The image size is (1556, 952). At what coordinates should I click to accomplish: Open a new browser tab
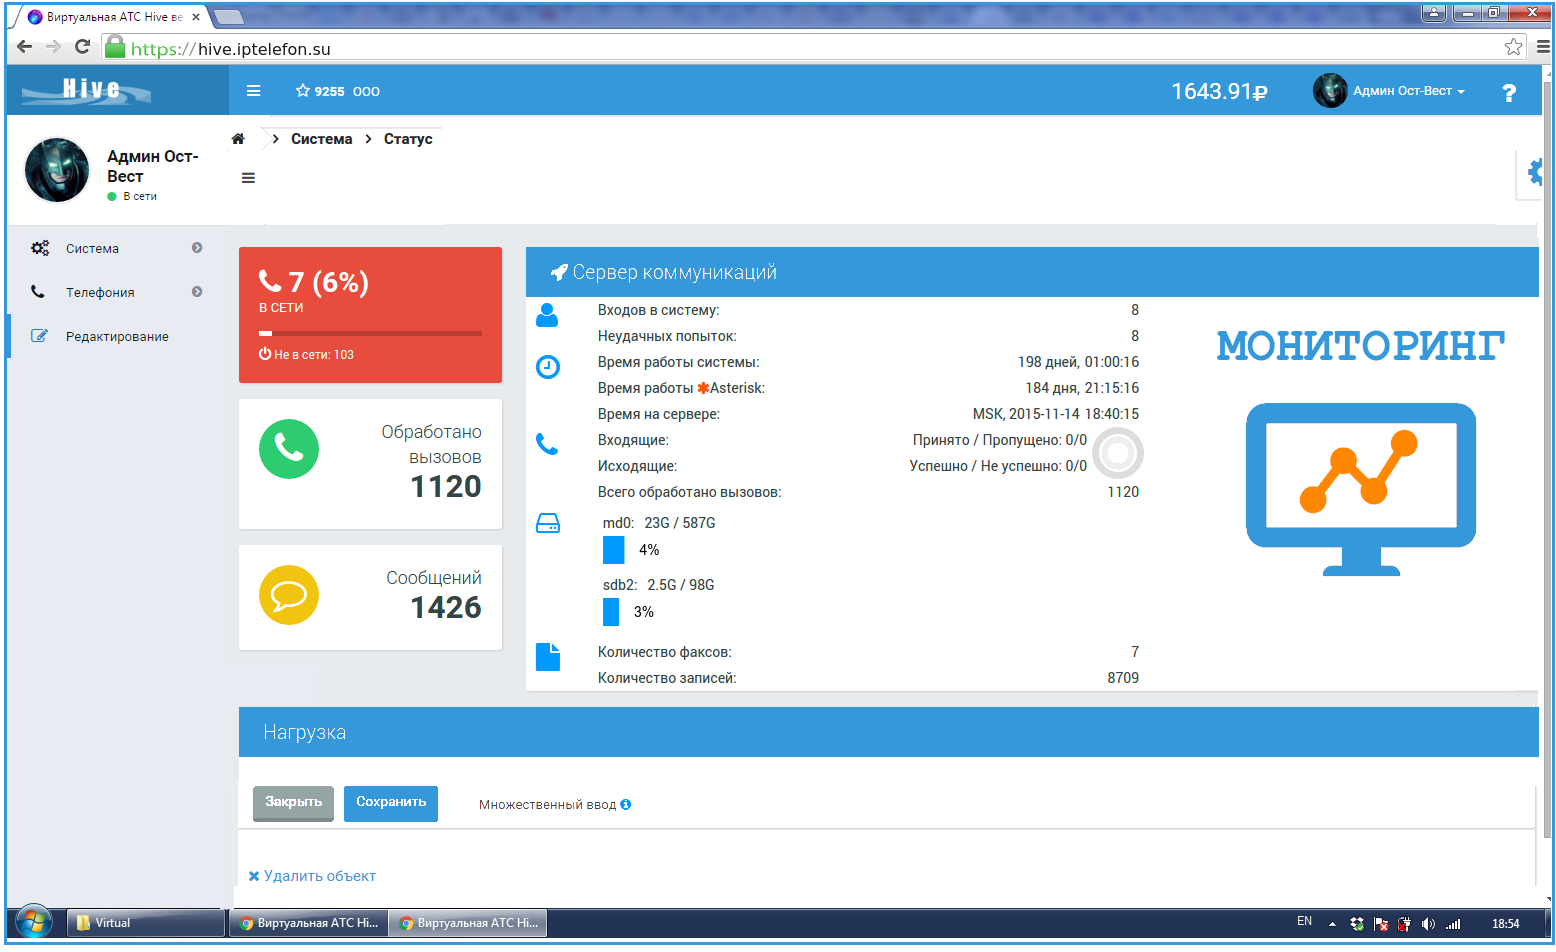228,17
